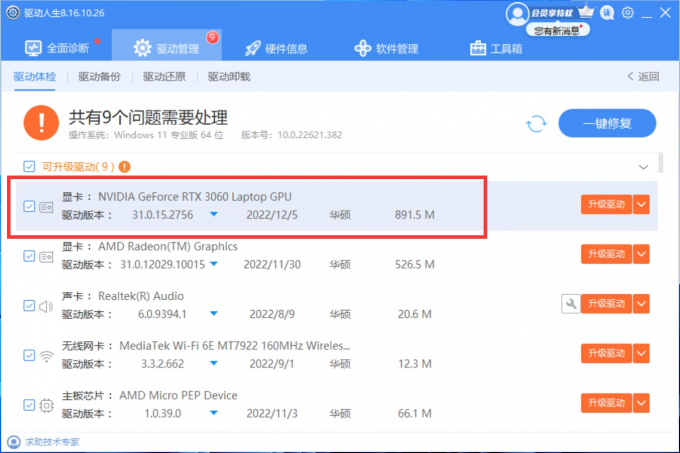
Task: Click the AMD Micro PEP chipset icon
Action: point(46,406)
